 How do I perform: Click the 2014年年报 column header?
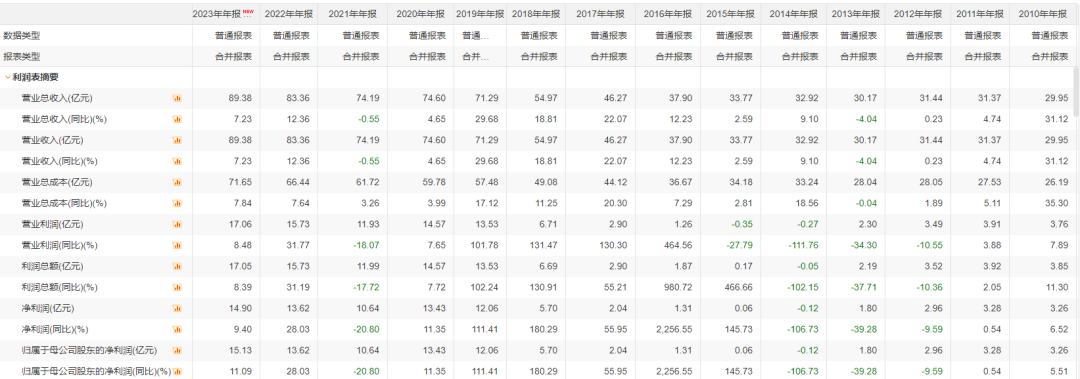[793, 14]
